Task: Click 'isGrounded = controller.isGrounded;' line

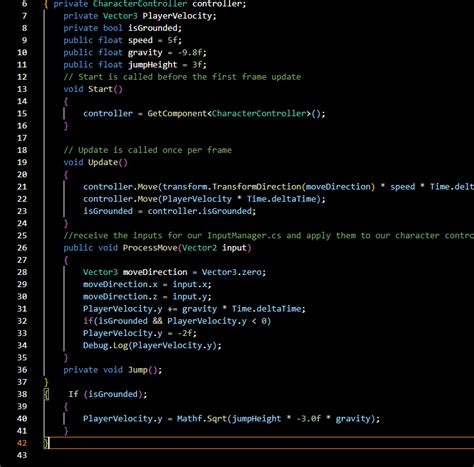Action: click(x=169, y=211)
